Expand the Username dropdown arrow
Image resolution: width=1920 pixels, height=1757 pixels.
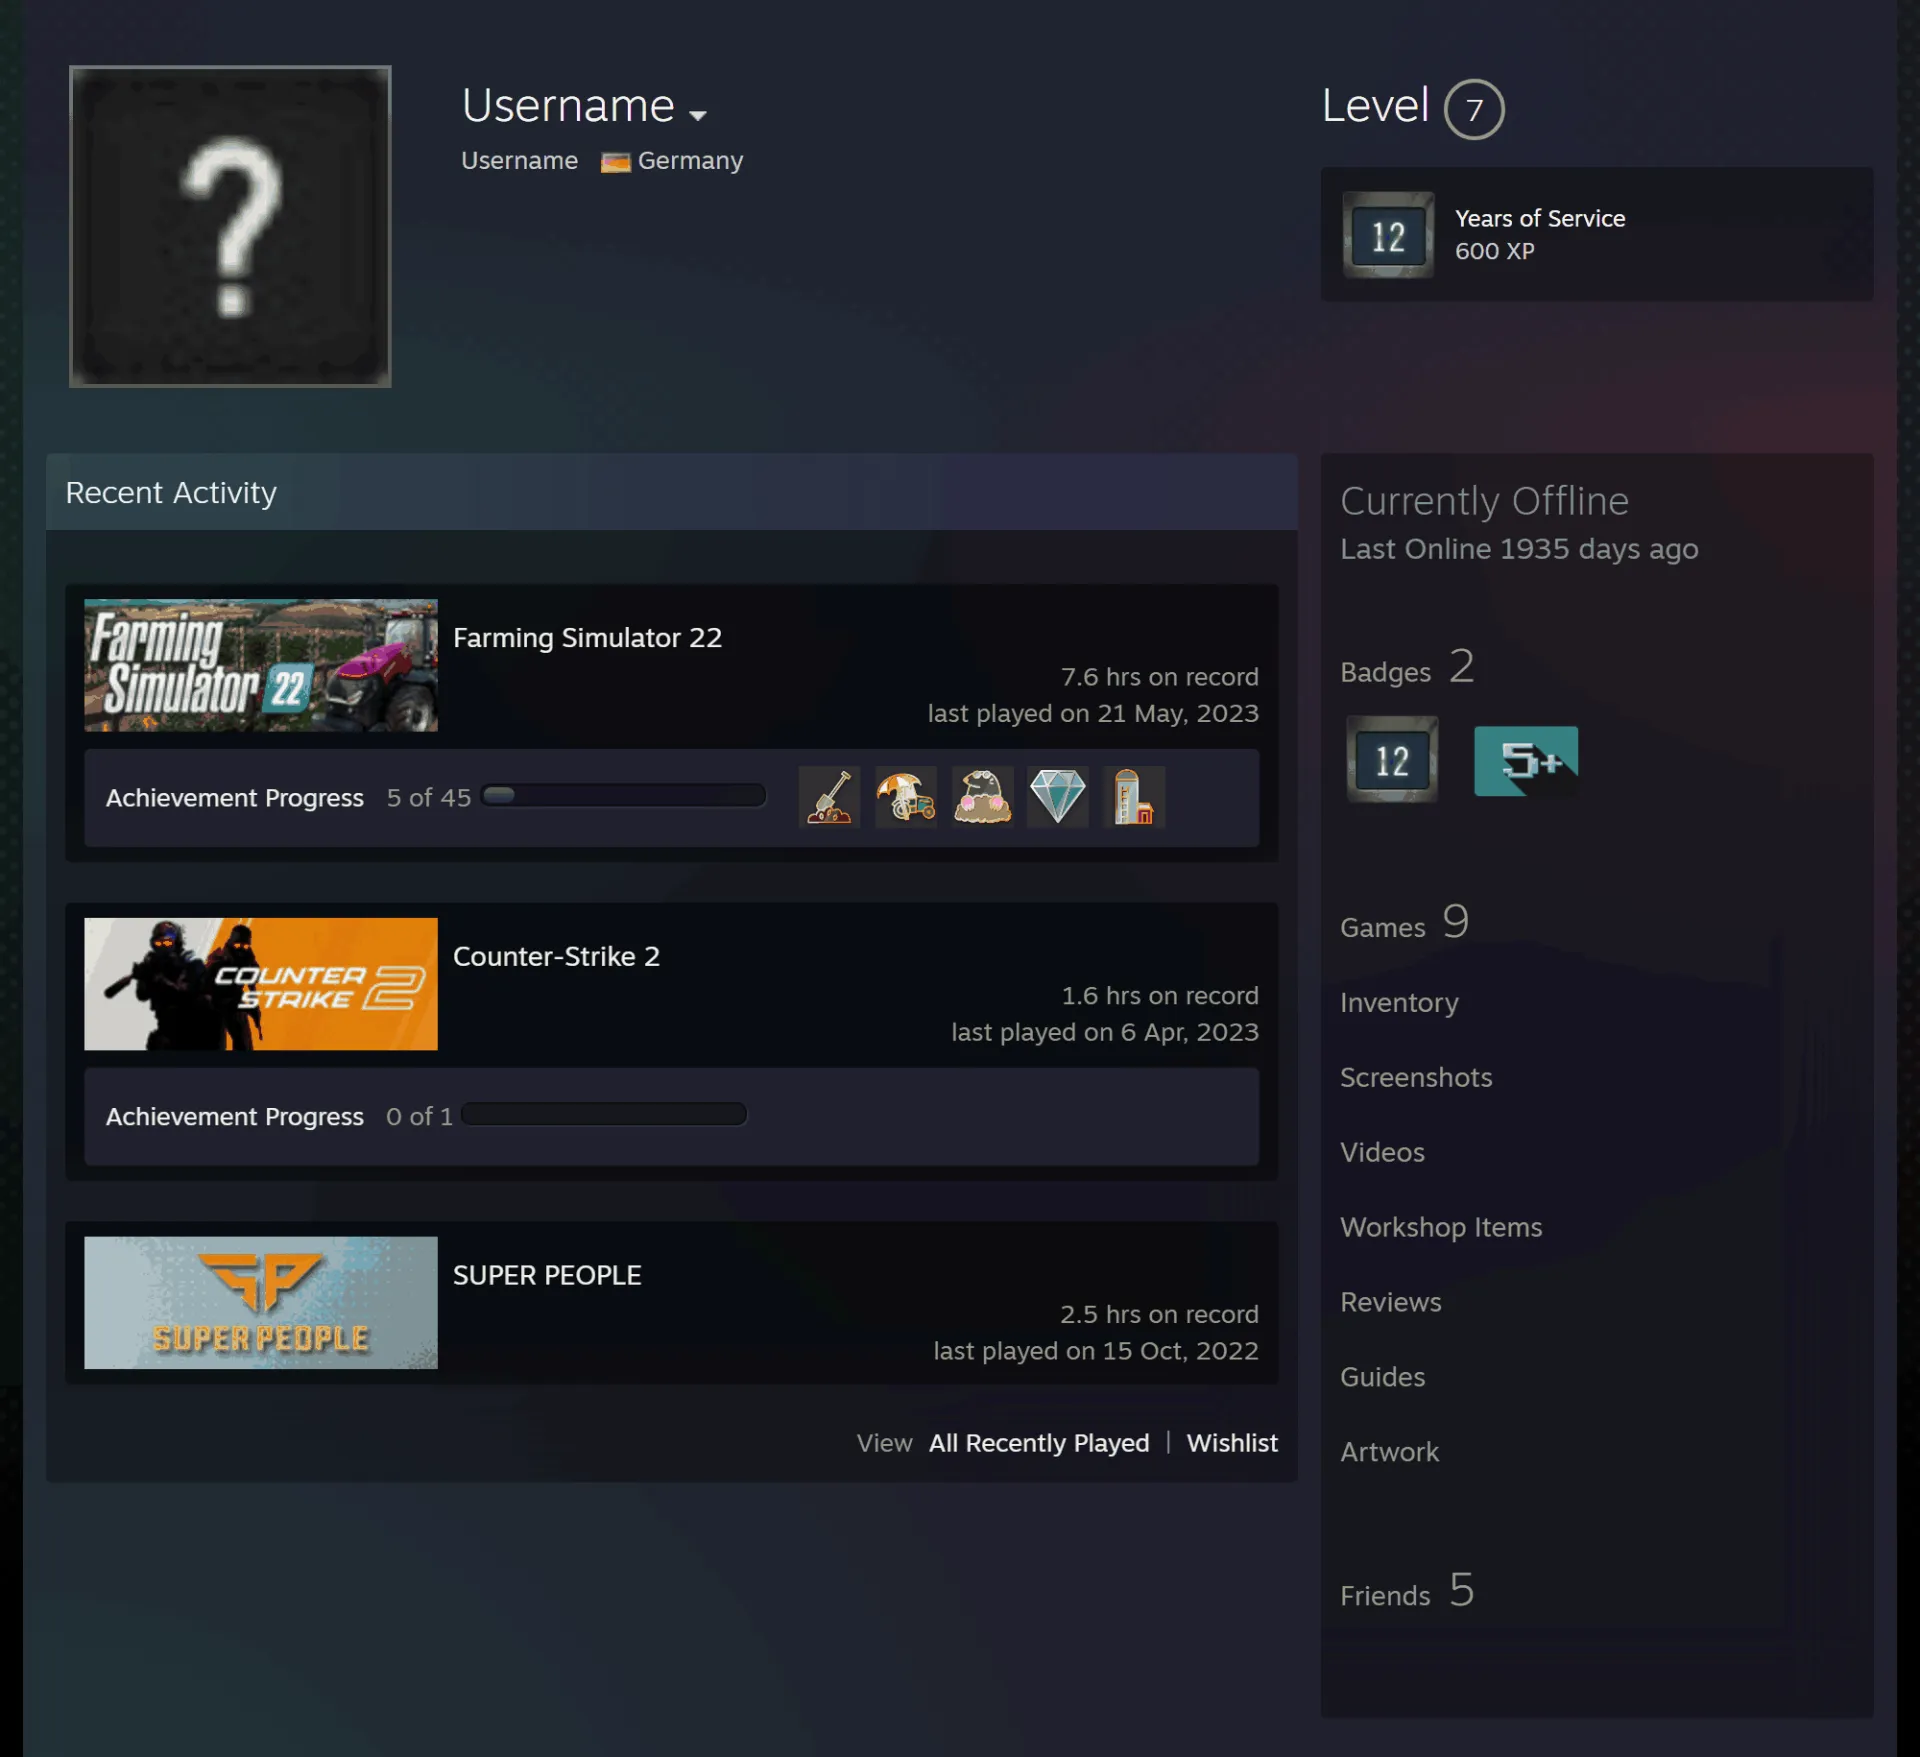click(698, 115)
